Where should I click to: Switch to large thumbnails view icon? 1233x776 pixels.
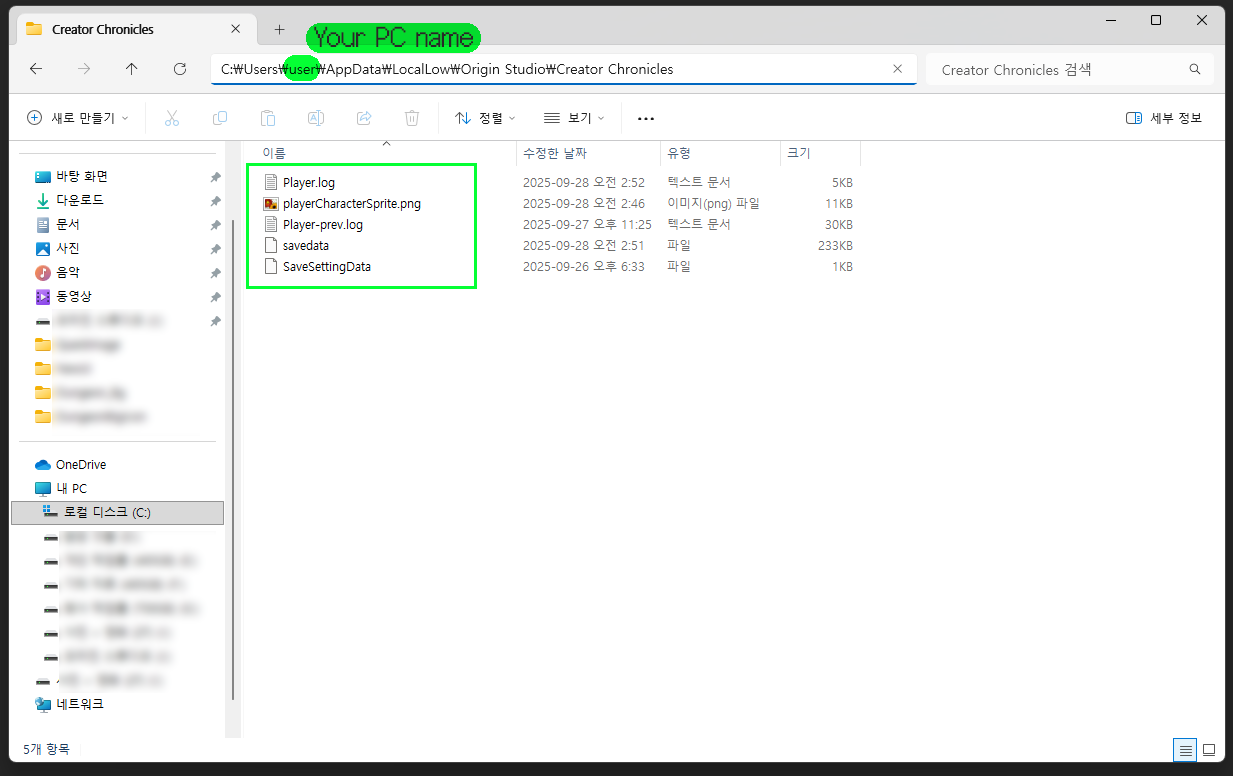click(x=1208, y=749)
